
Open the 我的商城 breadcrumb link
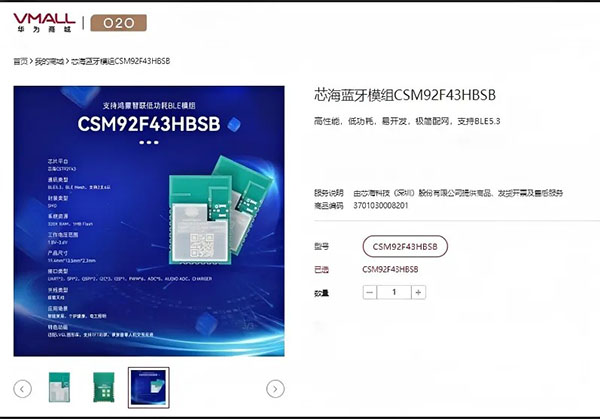(x=49, y=61)
